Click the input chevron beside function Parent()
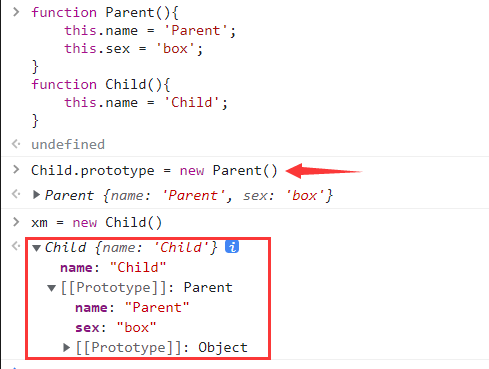The height and width of the screenshot is (369, 489). point(16,12)
